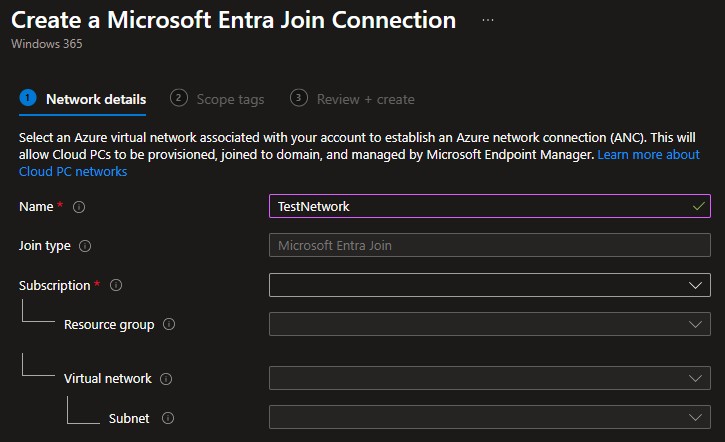Click the Subnet info icon
The height and width of the screenshot is (442, 725).
[167, 419]
